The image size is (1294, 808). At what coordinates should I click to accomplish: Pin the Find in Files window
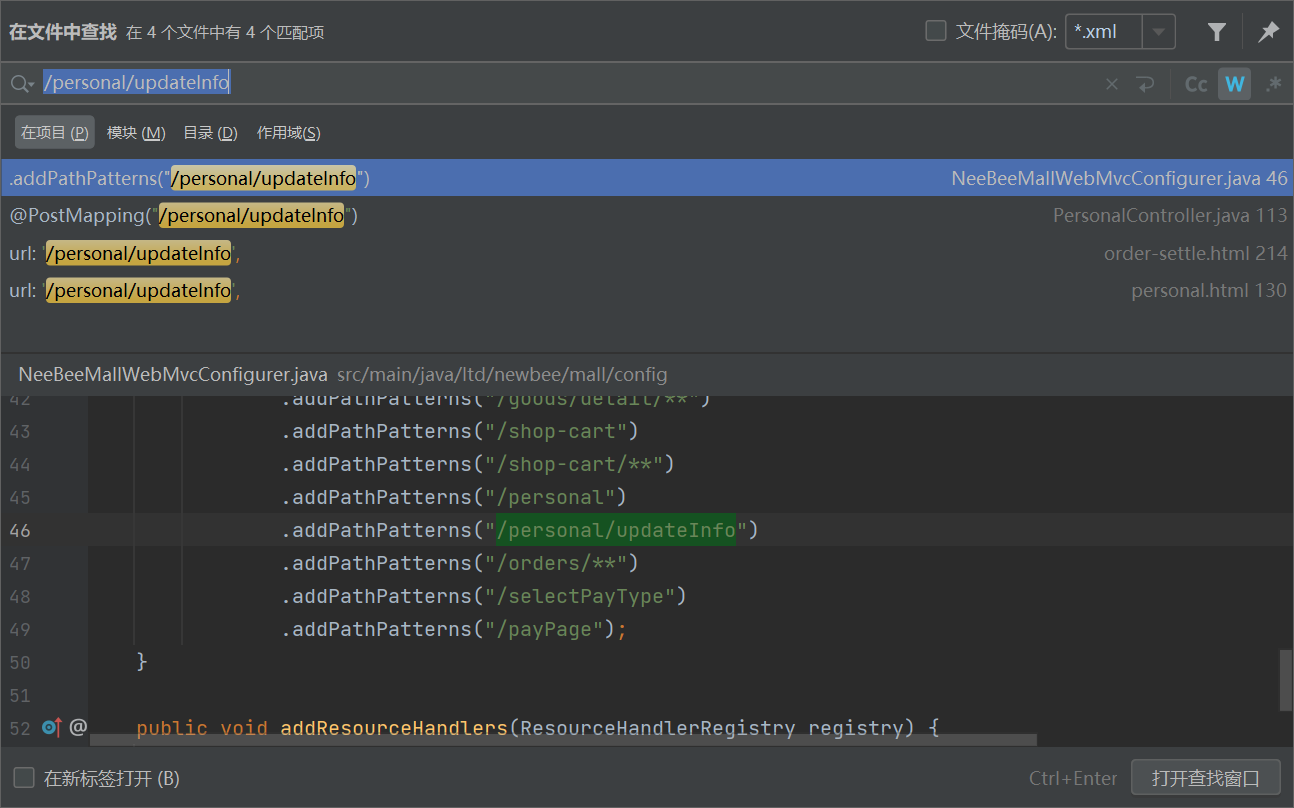(x=1268, y=32)
